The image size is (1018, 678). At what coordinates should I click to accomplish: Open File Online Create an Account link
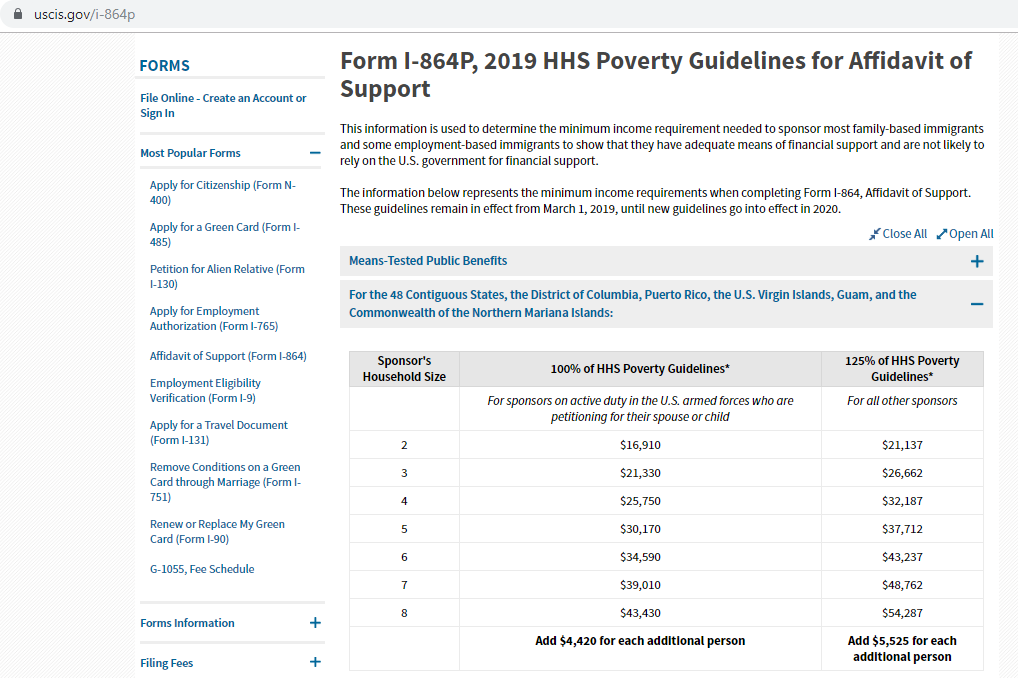tap(223, 105)
